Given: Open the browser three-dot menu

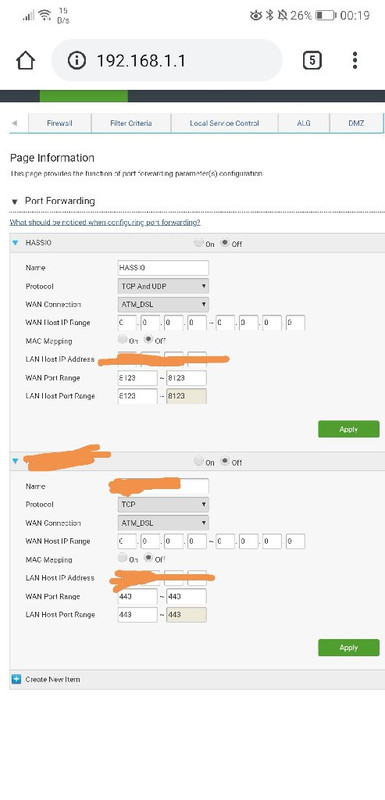Looking at the screenshot, I should click(x=355, y=60).
